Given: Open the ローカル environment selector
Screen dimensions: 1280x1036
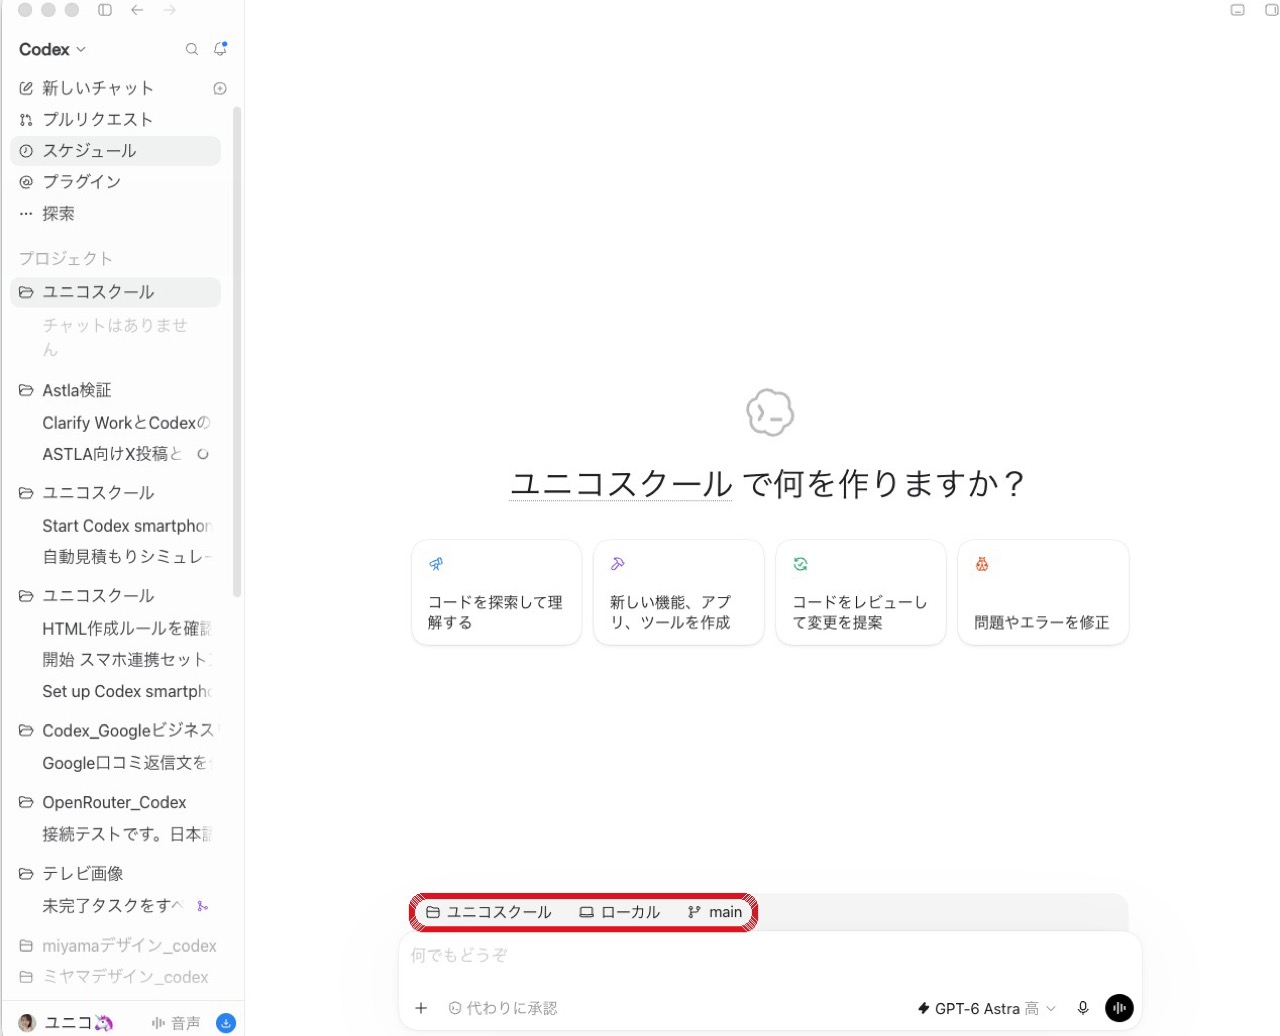Looking at the screenshot, I should [x=620, y=912].
